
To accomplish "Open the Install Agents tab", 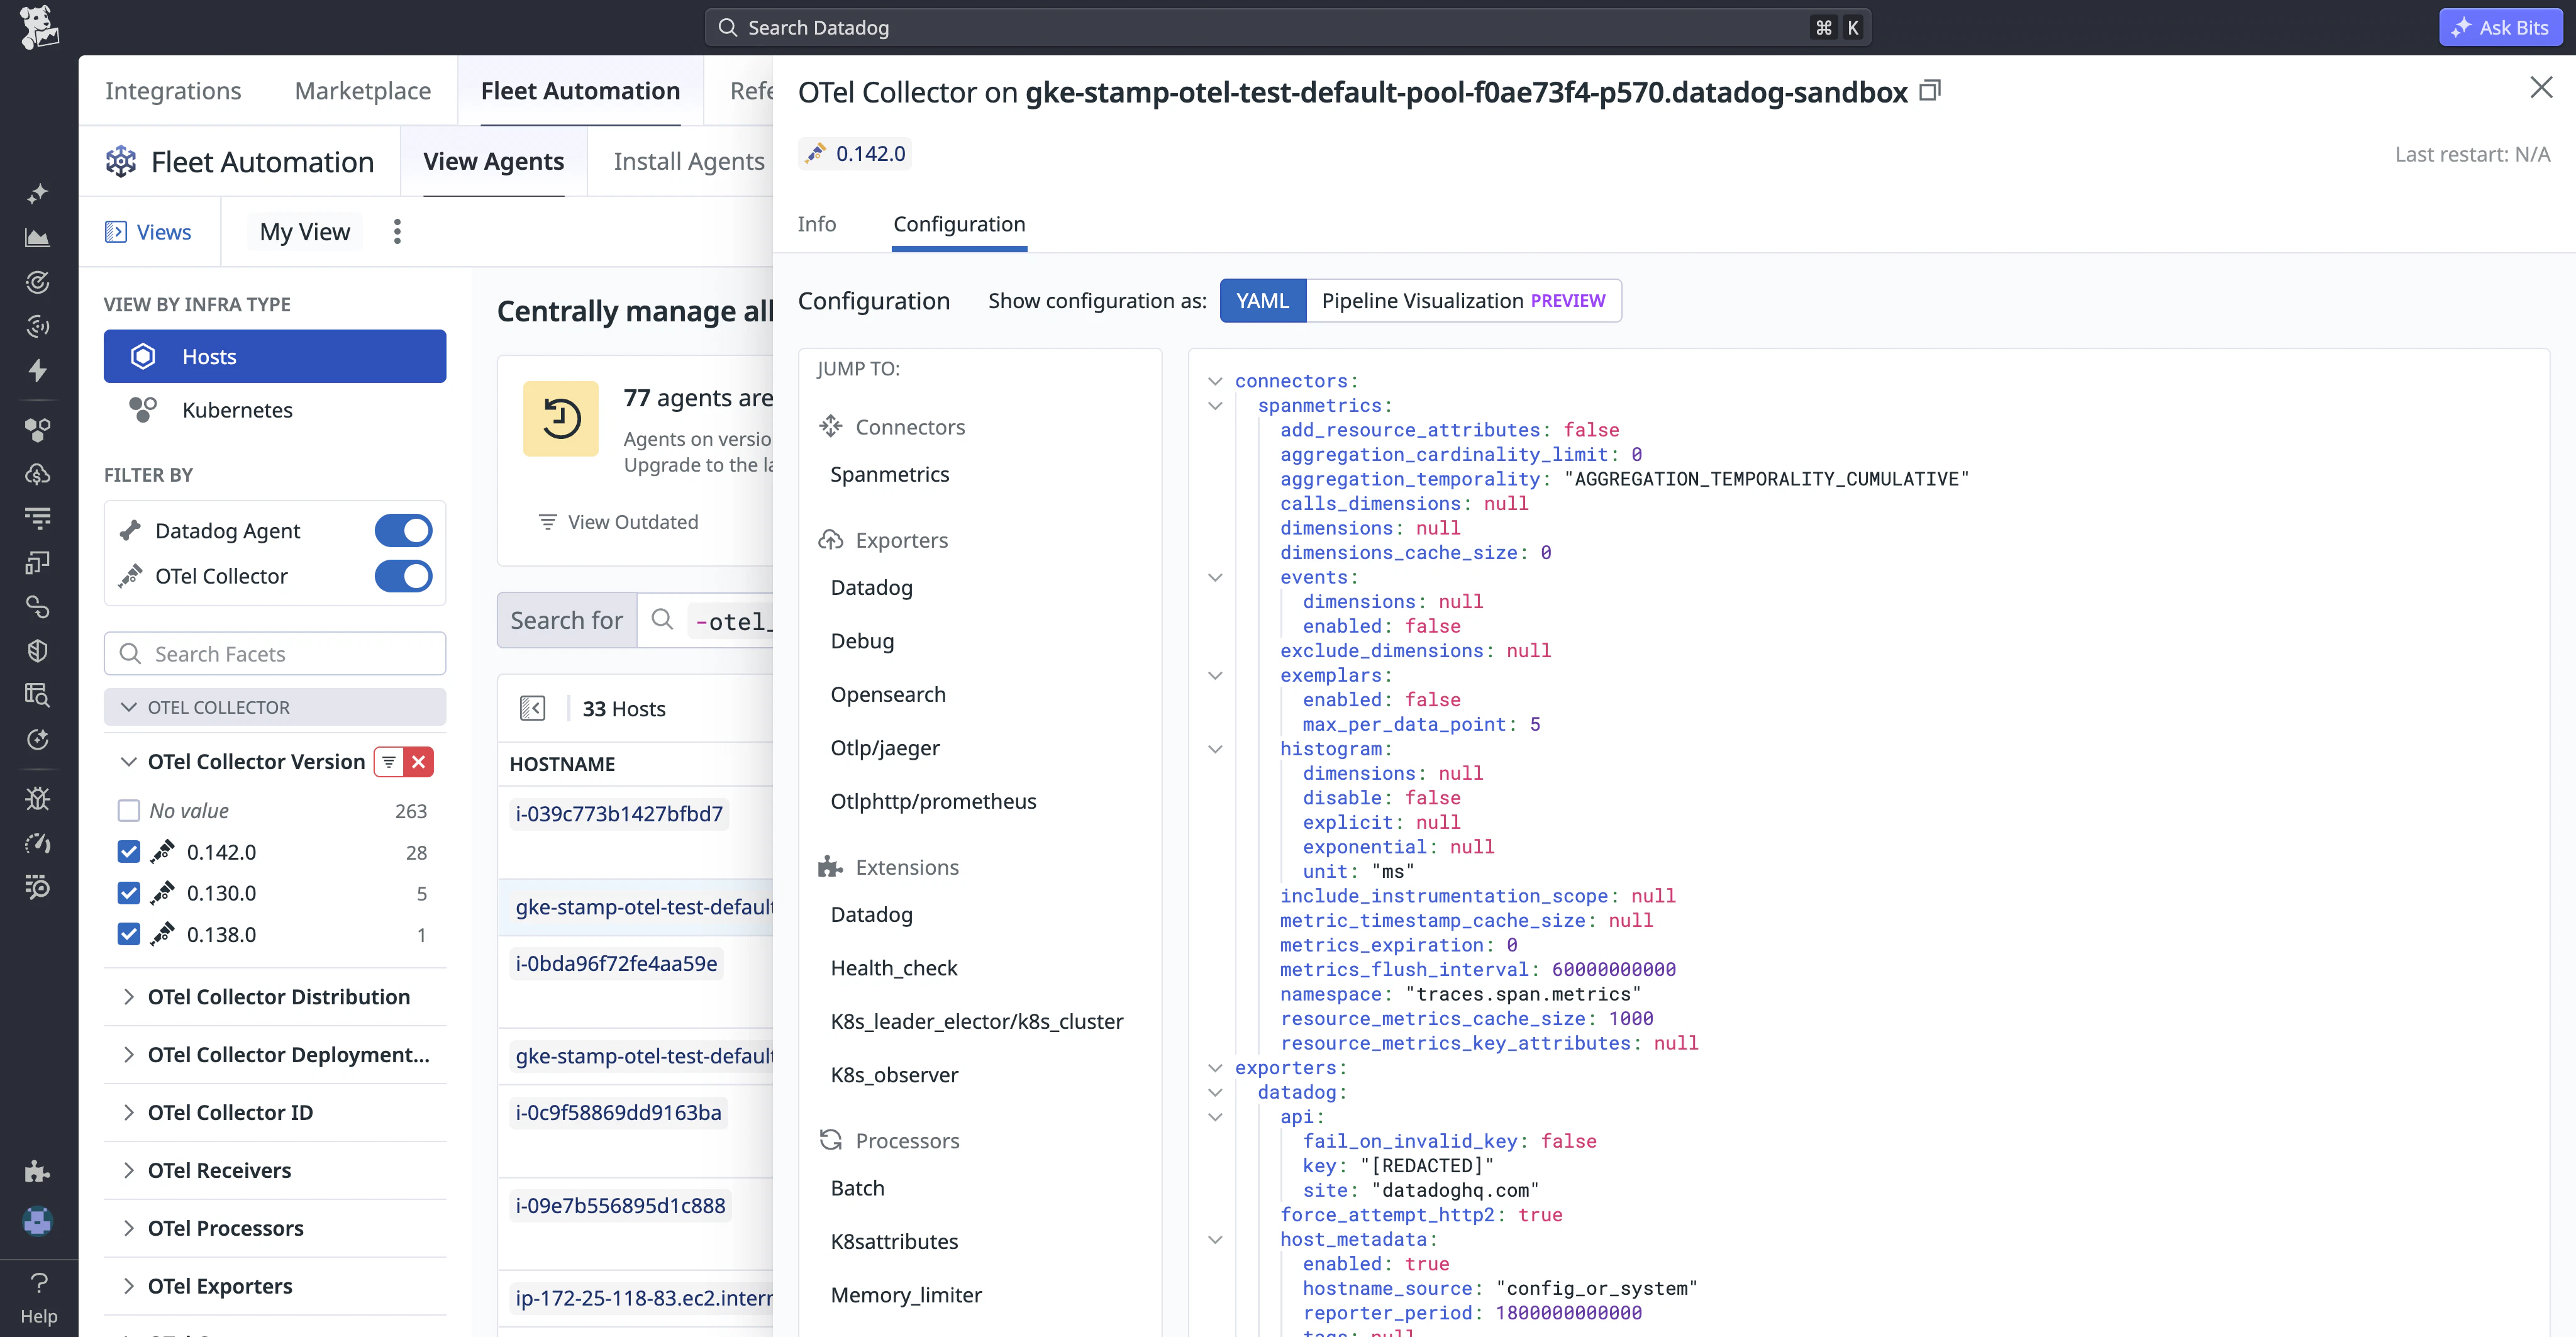I will tap(688, 161).
